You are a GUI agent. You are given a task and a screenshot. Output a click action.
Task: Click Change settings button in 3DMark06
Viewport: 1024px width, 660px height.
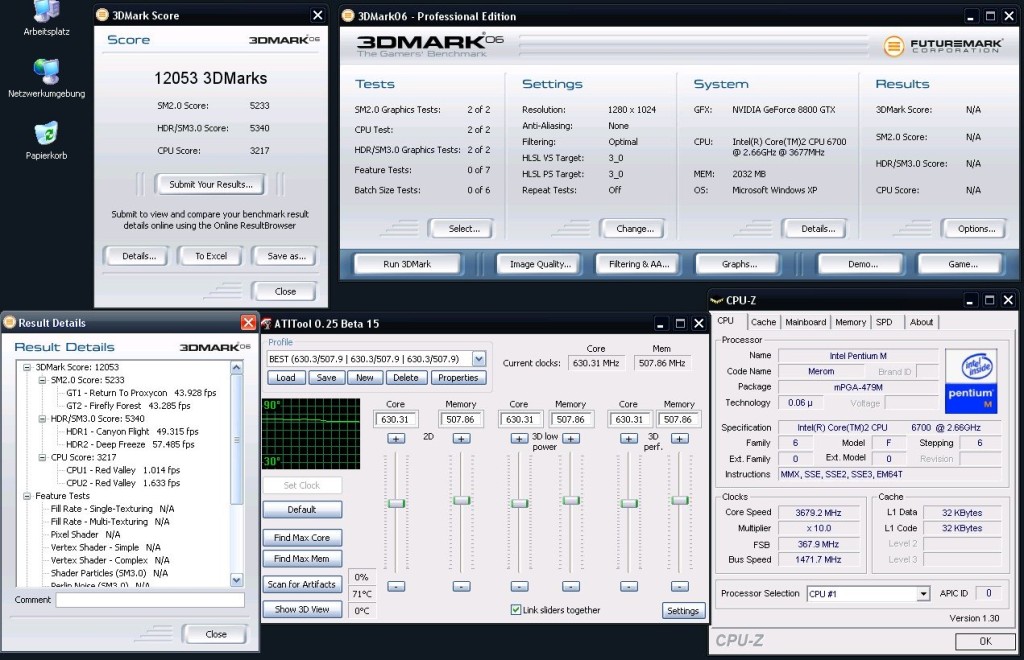(x=635, y=228)
